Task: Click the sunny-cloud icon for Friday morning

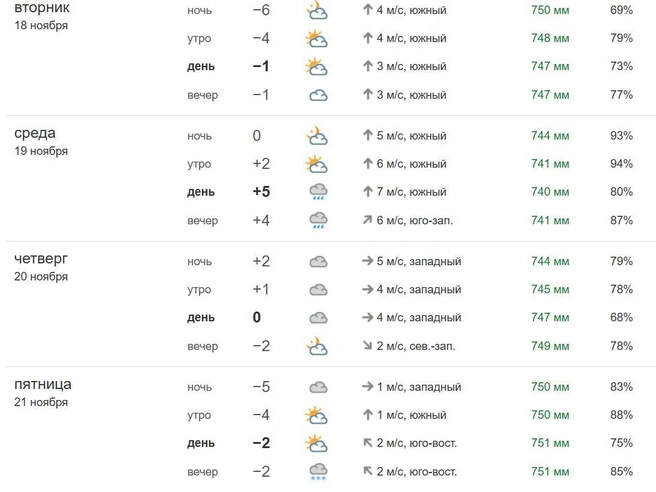Action: pyautogui.click(x=316, y=415)
